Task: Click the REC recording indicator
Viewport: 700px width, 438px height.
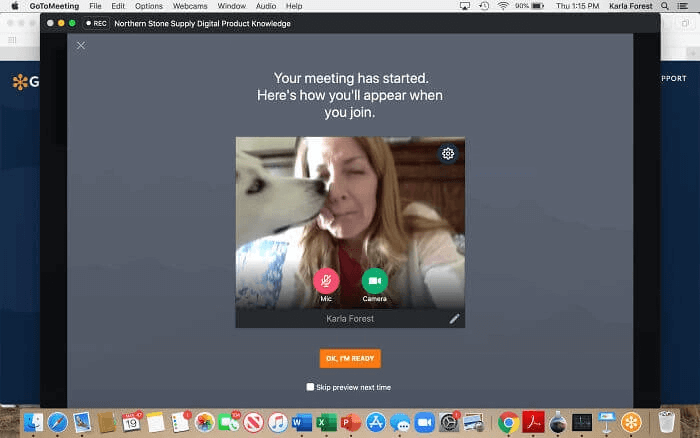Action: (96, 23)
